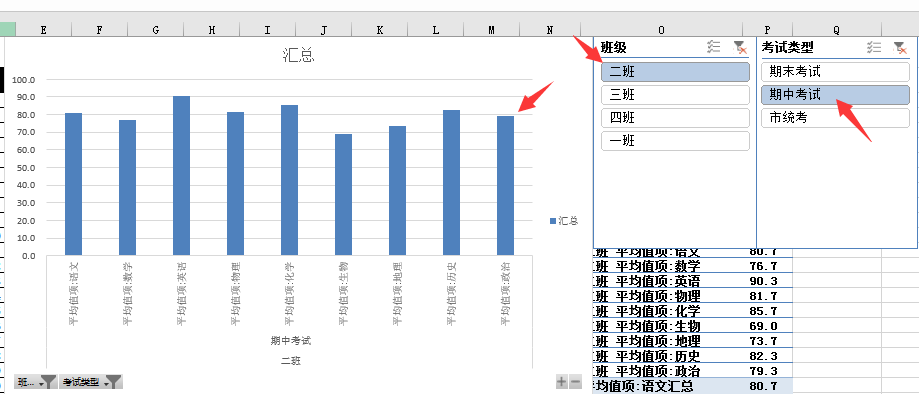Viewport: 919px width, 394px height.
Task: Select 市统考 in 考试类型 slicer
Action: coord(835,118)
